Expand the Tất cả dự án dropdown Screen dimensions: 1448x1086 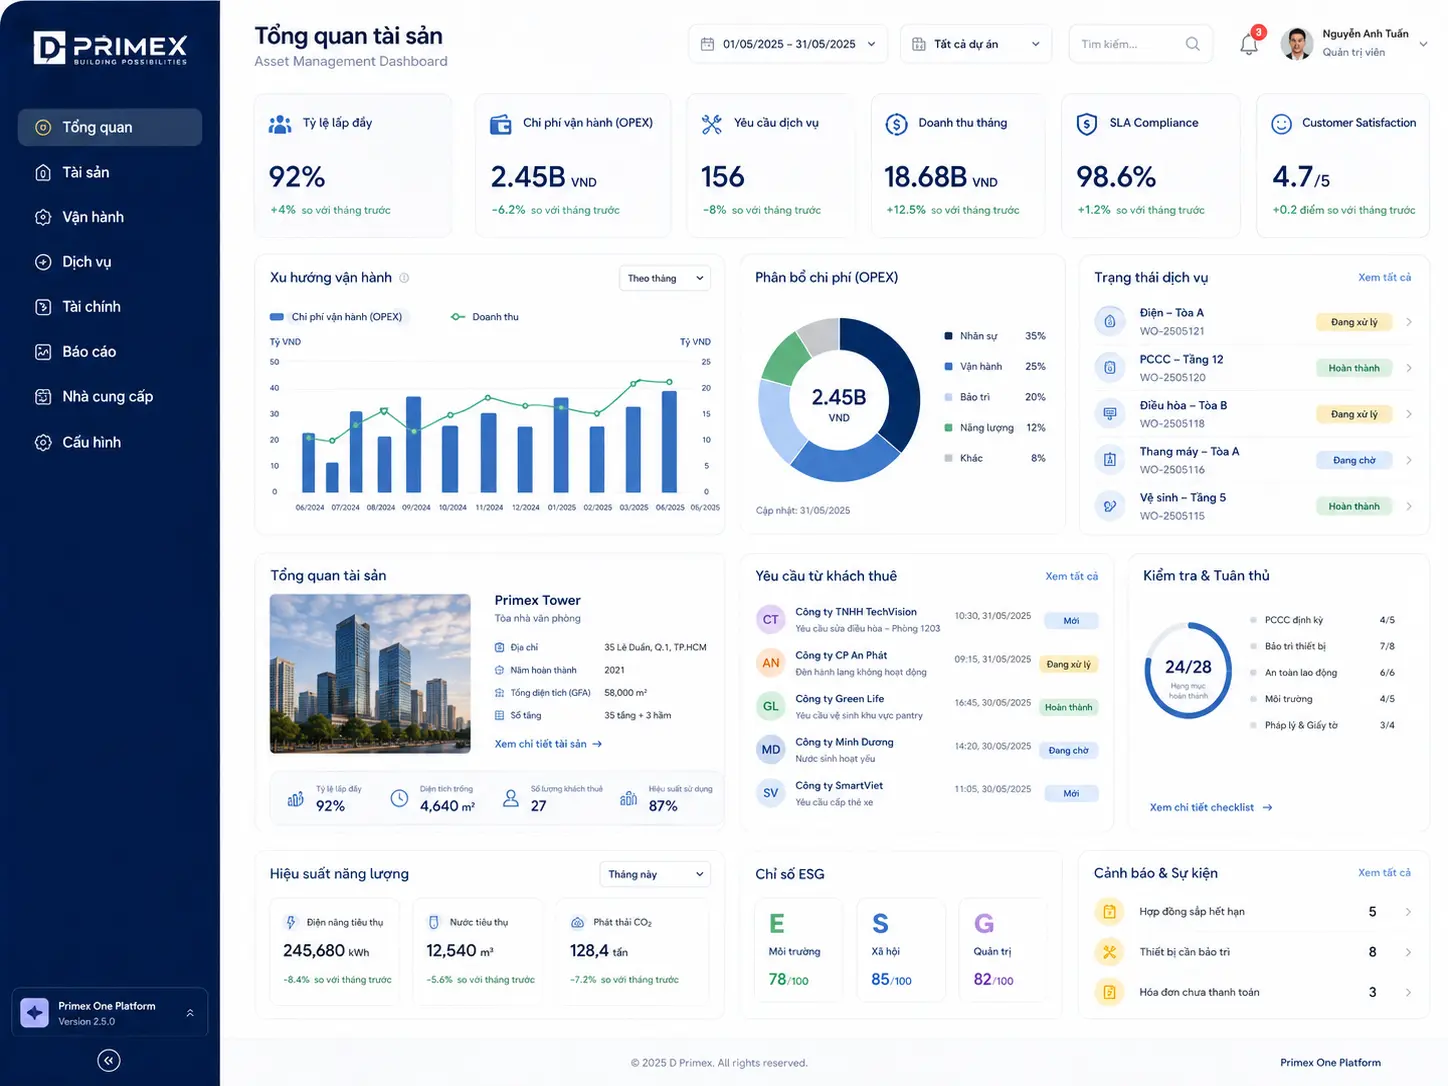[975, 44]
